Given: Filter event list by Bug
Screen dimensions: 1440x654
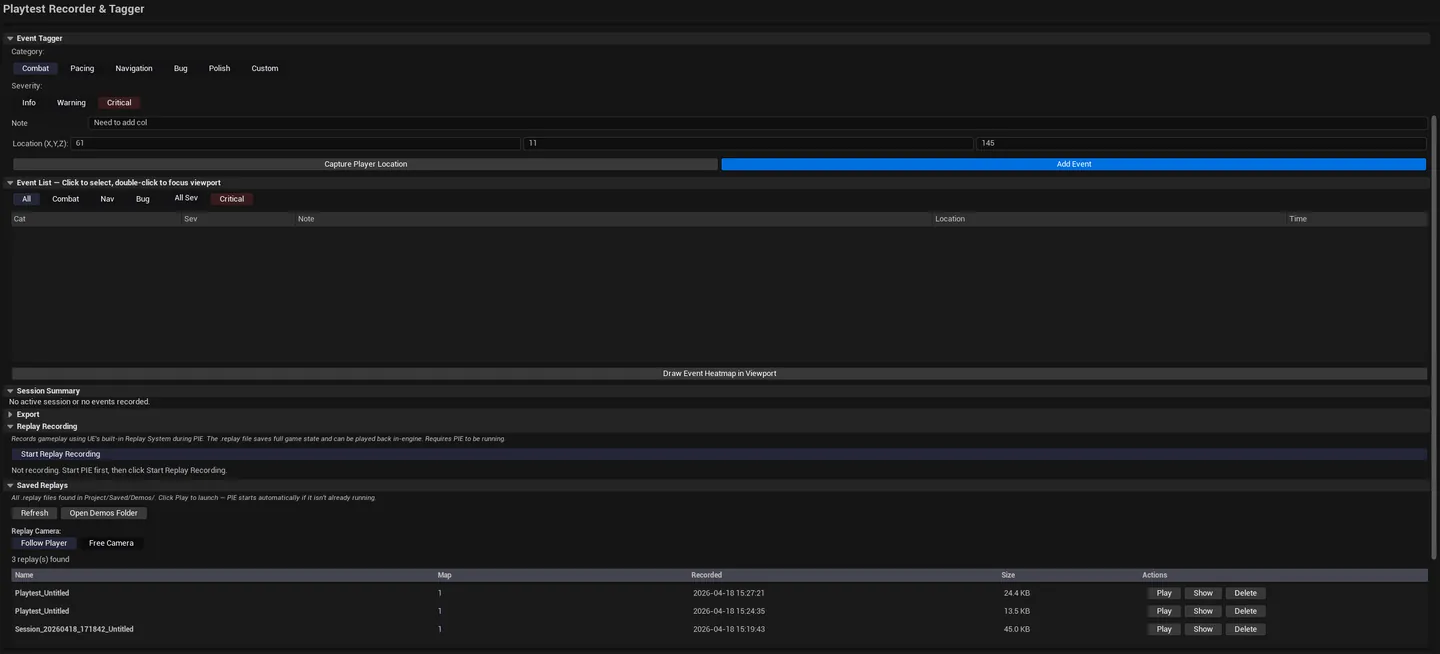Looking at the screenshot, I should coord(143,199).
